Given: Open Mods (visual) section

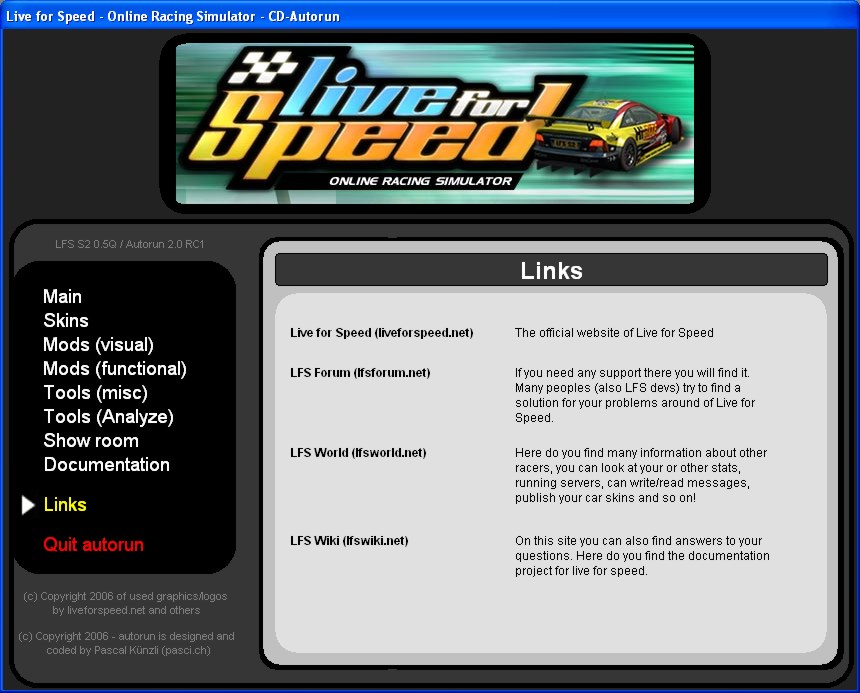Looking at the screenshot, I should (x=98, y=345).
